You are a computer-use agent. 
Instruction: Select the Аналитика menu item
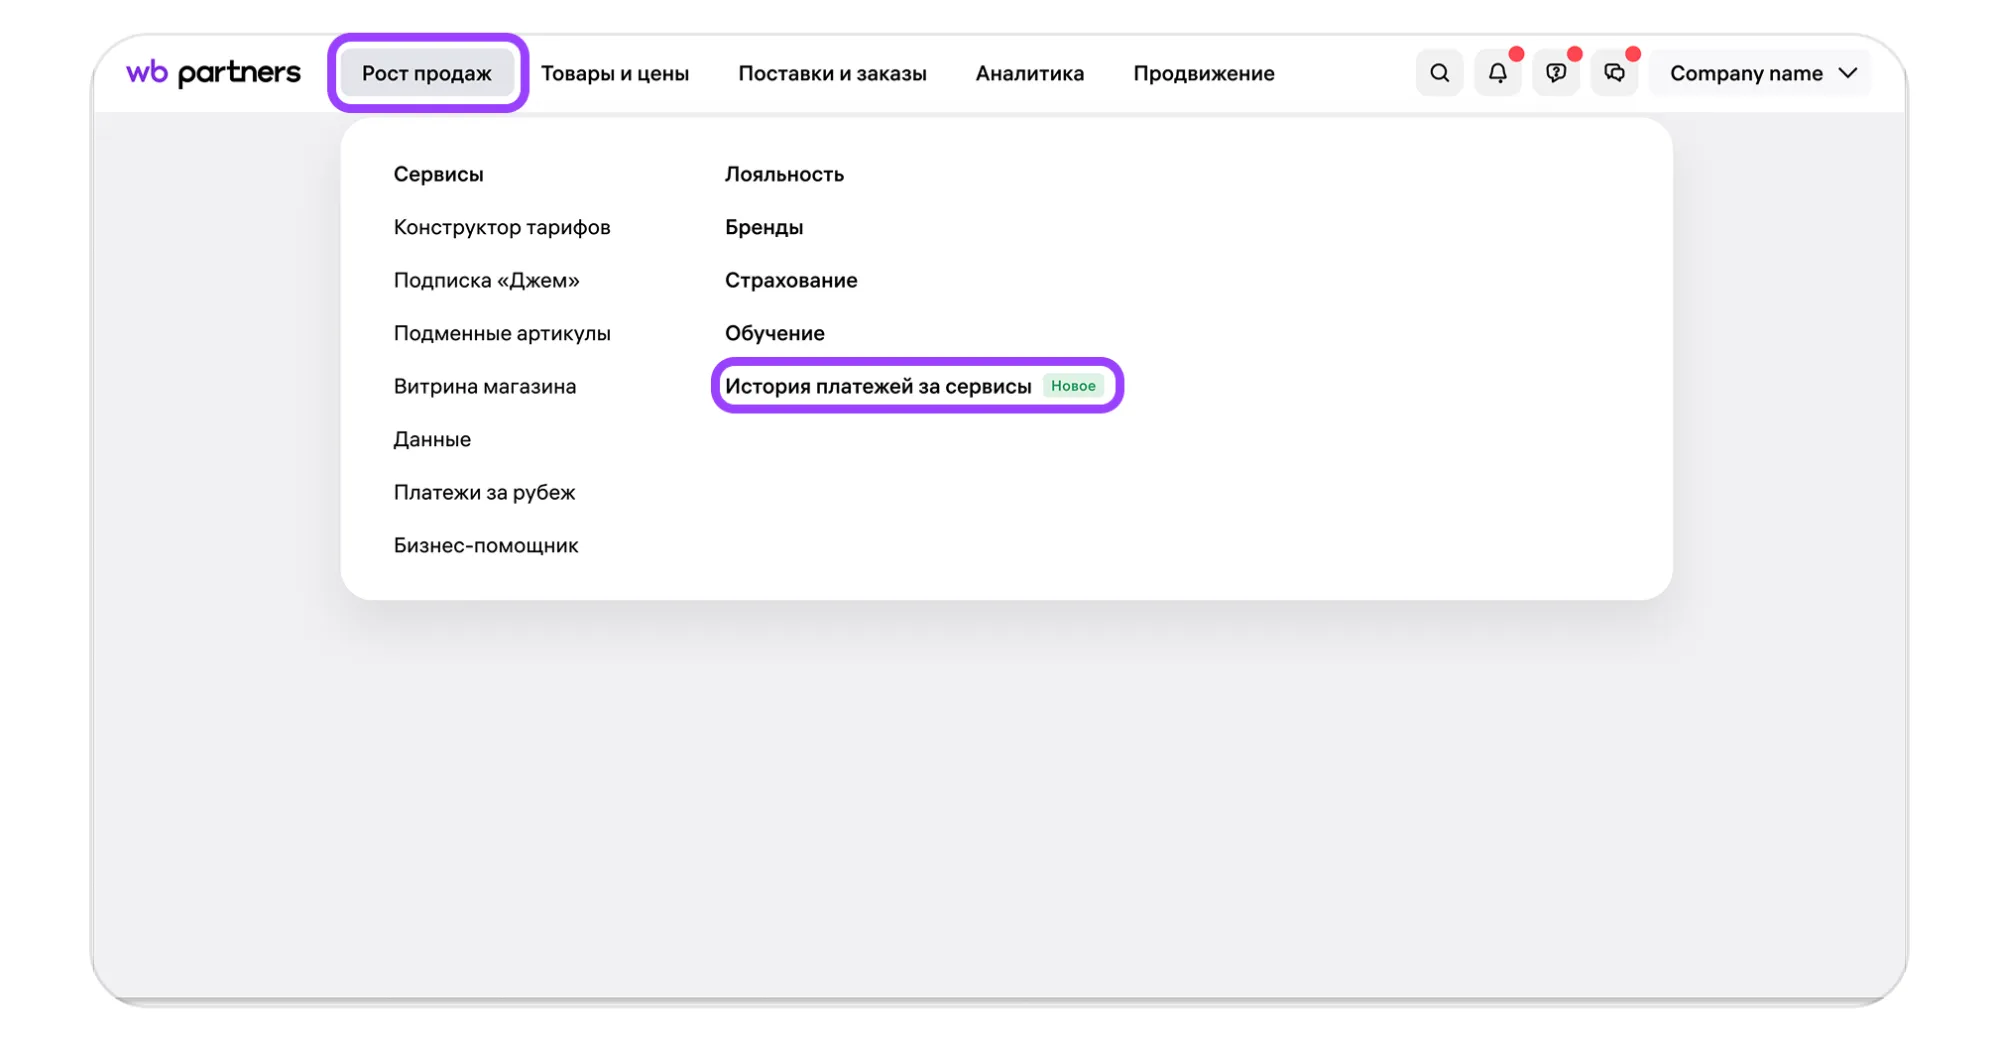(x=1029, y=73)
